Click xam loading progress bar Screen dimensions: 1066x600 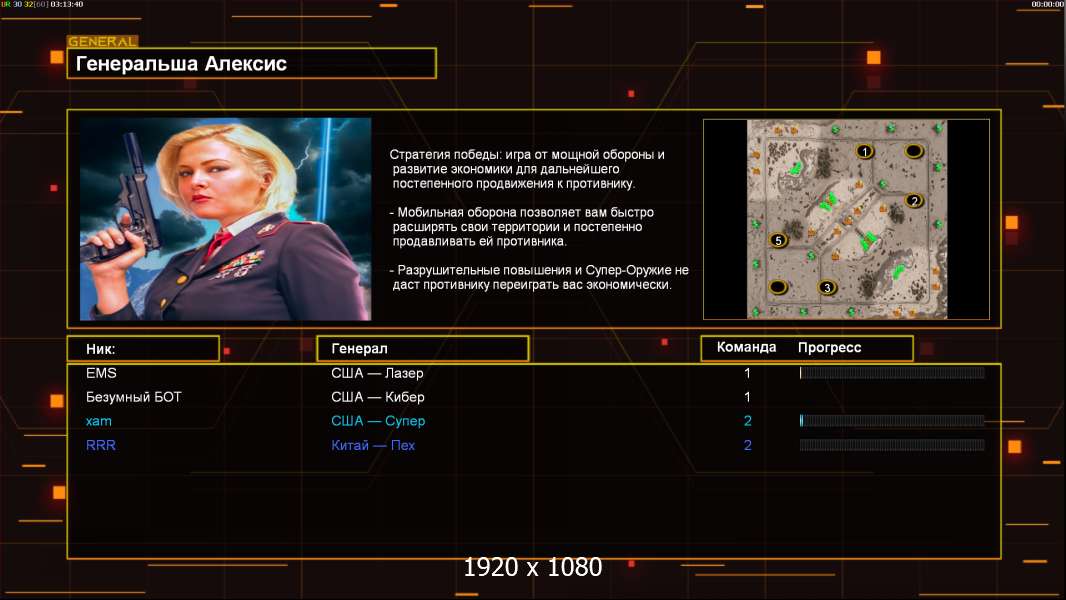coord(892,421)
